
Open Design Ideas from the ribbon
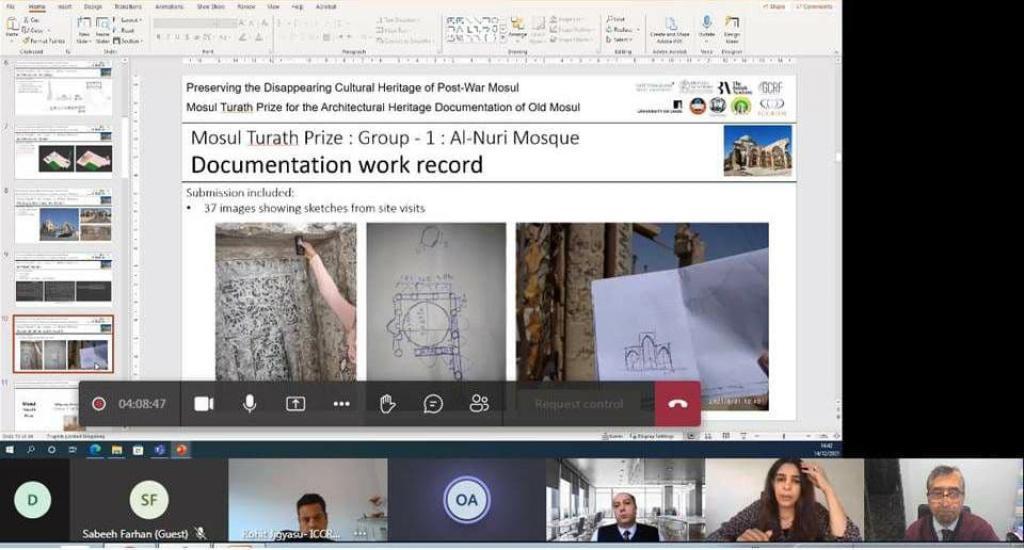[x=733, y=26]
